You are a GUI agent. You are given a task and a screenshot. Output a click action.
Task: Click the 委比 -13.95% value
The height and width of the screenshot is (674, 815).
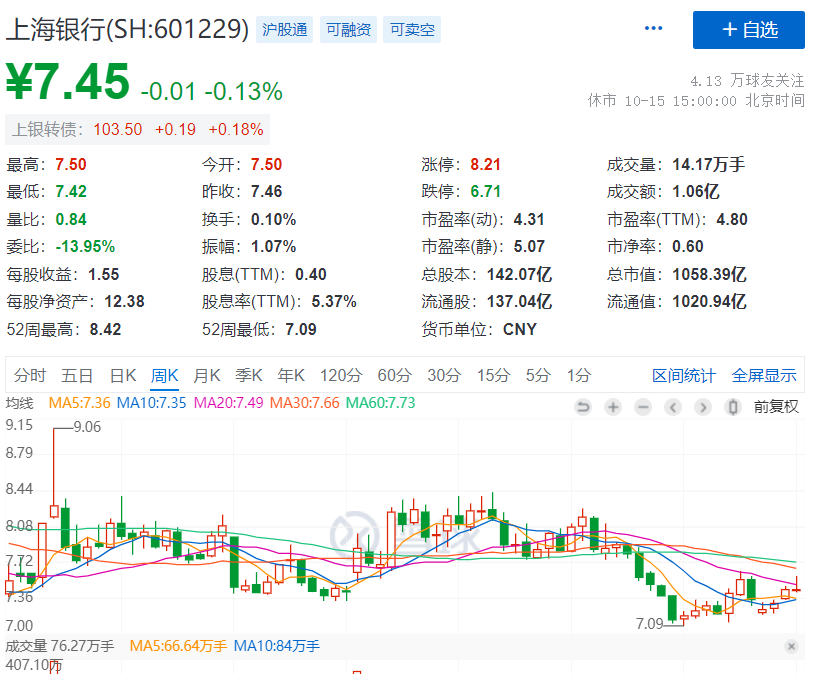pyautogui.click(x=85, y=246)
